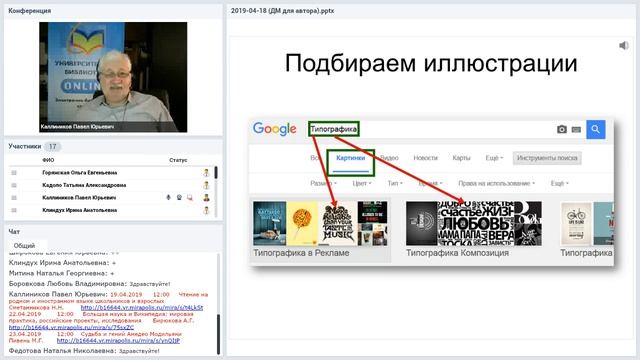The image size is (640, 360).
Task: Click the participant count badge 17
Action: (x=52, y=146)
